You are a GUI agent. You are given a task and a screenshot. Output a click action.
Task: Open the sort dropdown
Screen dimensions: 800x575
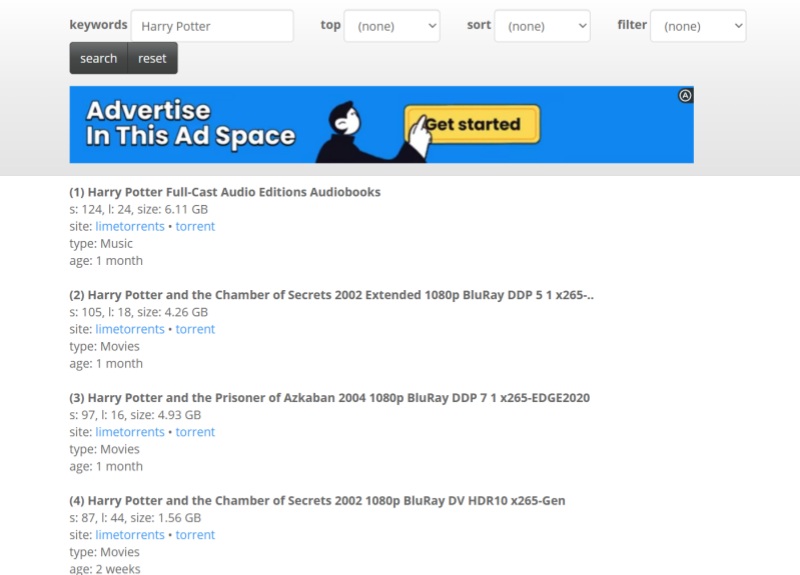pos(542,26)
